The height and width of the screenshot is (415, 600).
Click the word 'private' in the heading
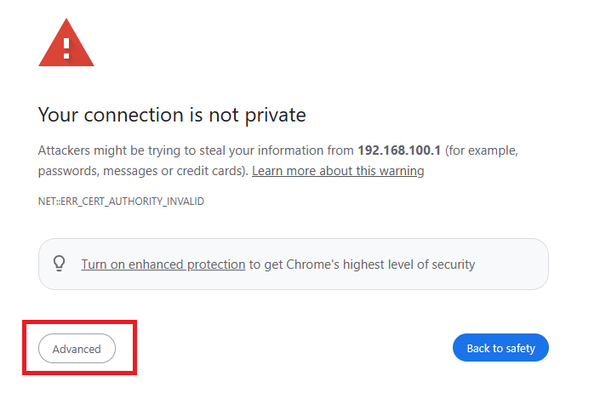pos(273,114)
